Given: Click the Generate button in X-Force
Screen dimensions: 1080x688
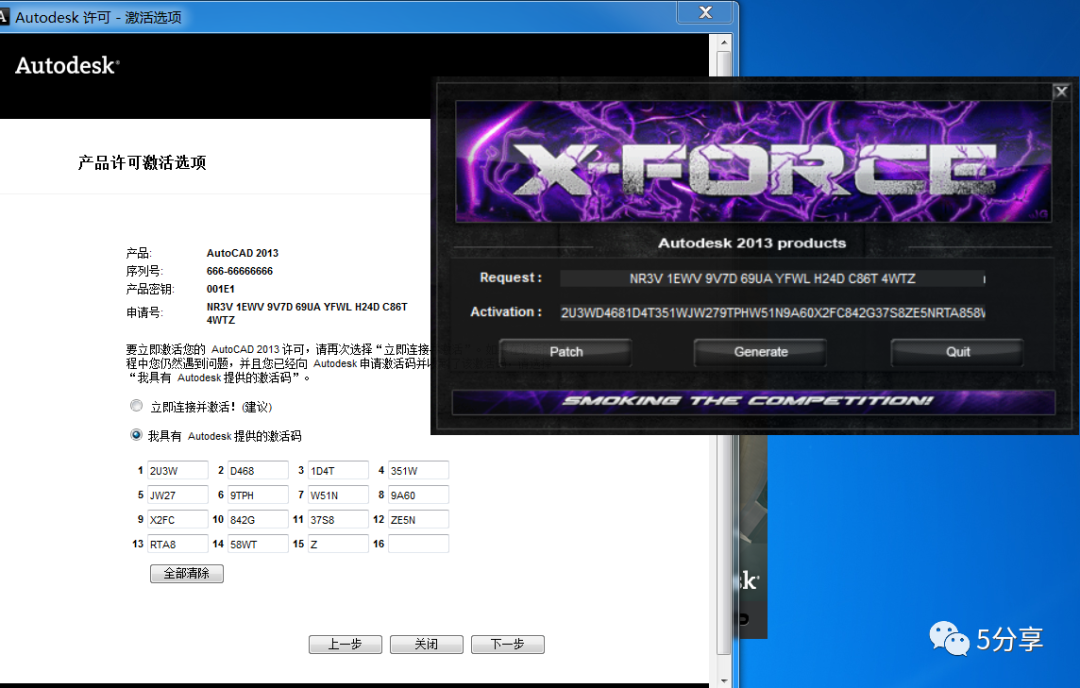Looking at the screenshot, I should [760, 352].
